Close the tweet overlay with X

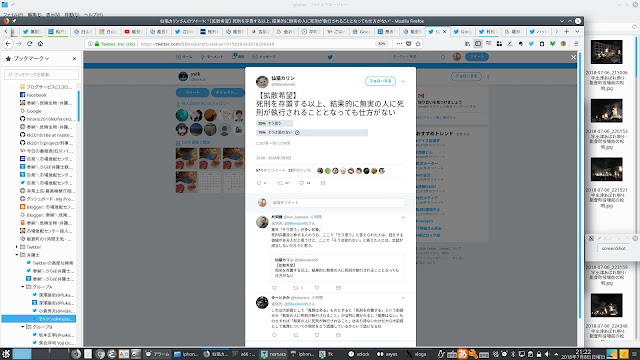(x=573, y=57)
